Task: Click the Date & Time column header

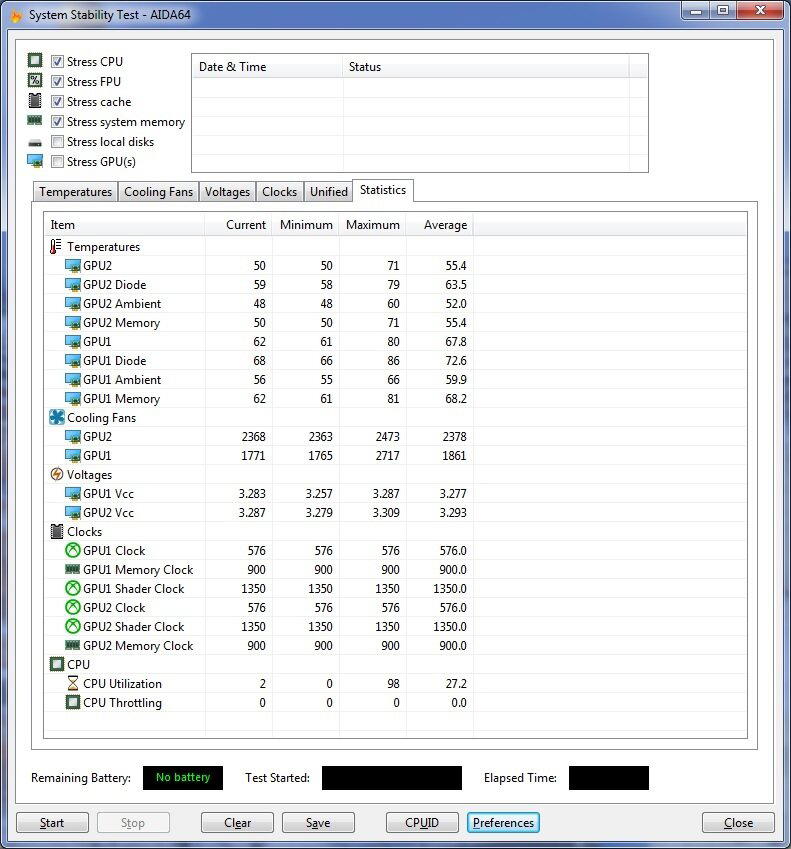Action: coord(267,67)
